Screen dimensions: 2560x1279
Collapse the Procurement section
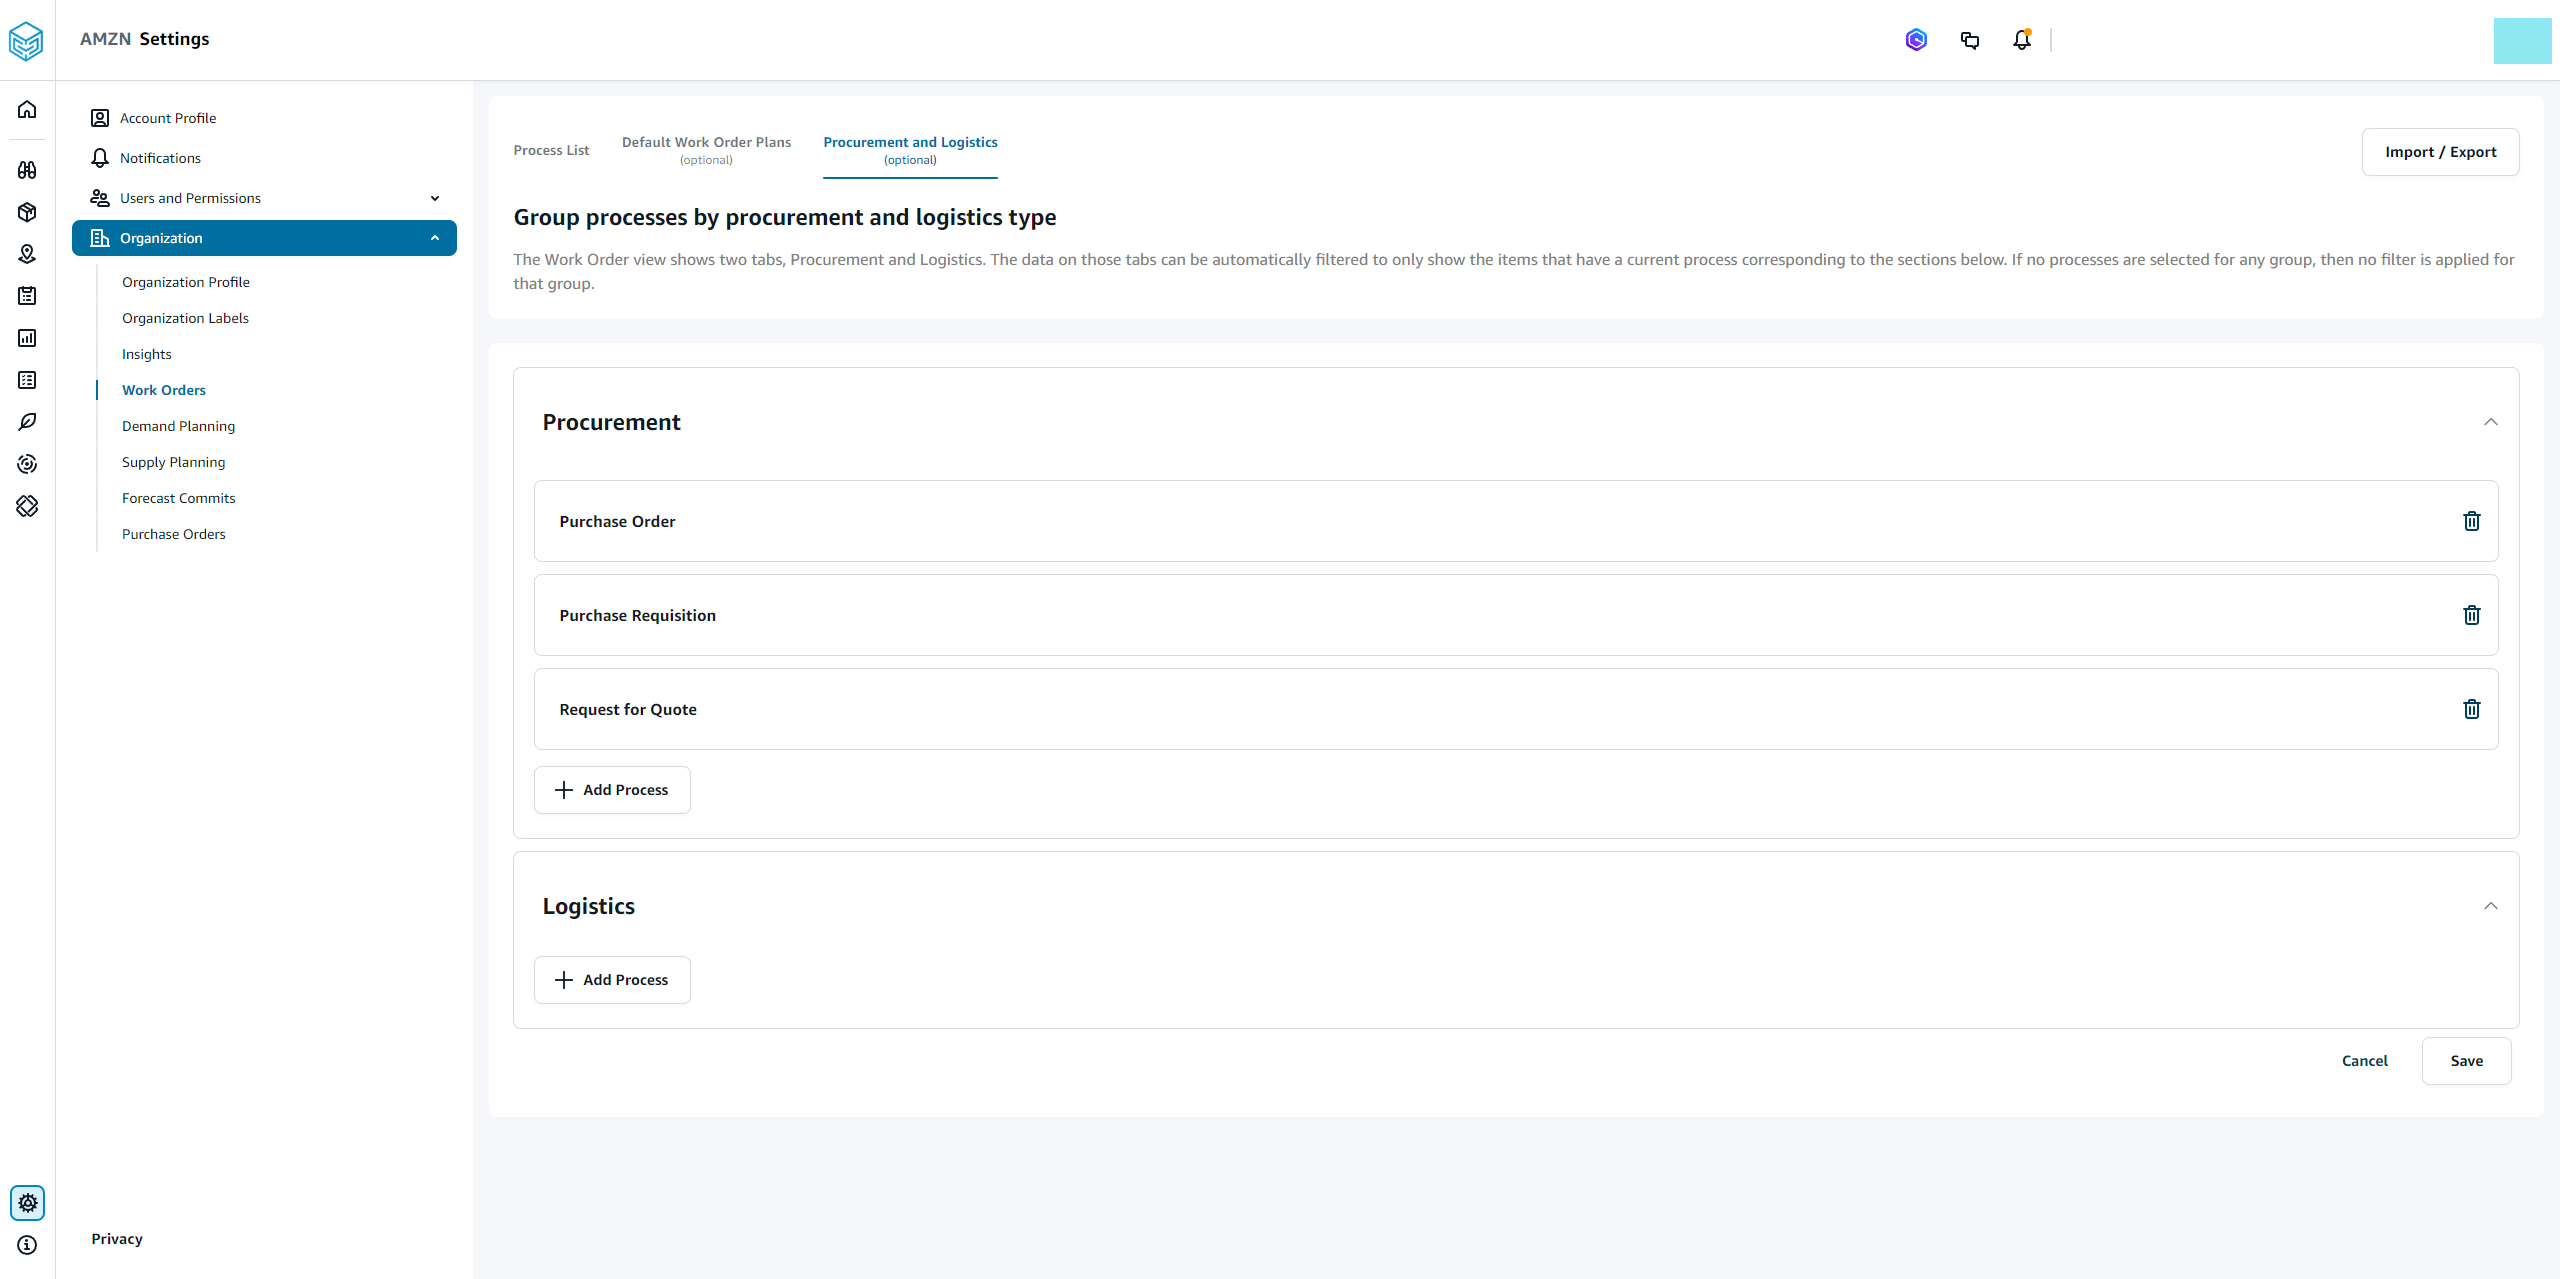(2488, 421)
